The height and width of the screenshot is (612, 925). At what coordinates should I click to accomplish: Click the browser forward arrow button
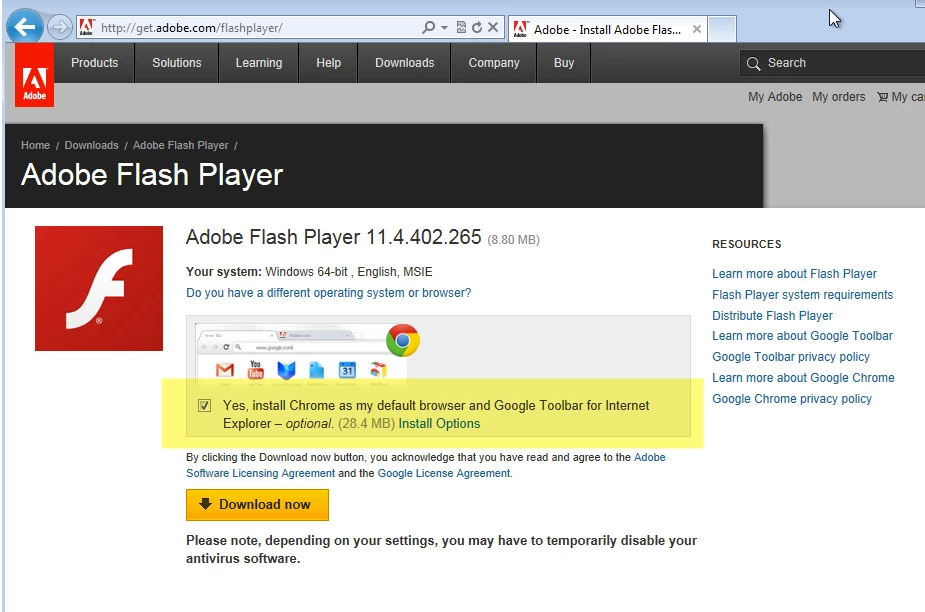point(59,27)
